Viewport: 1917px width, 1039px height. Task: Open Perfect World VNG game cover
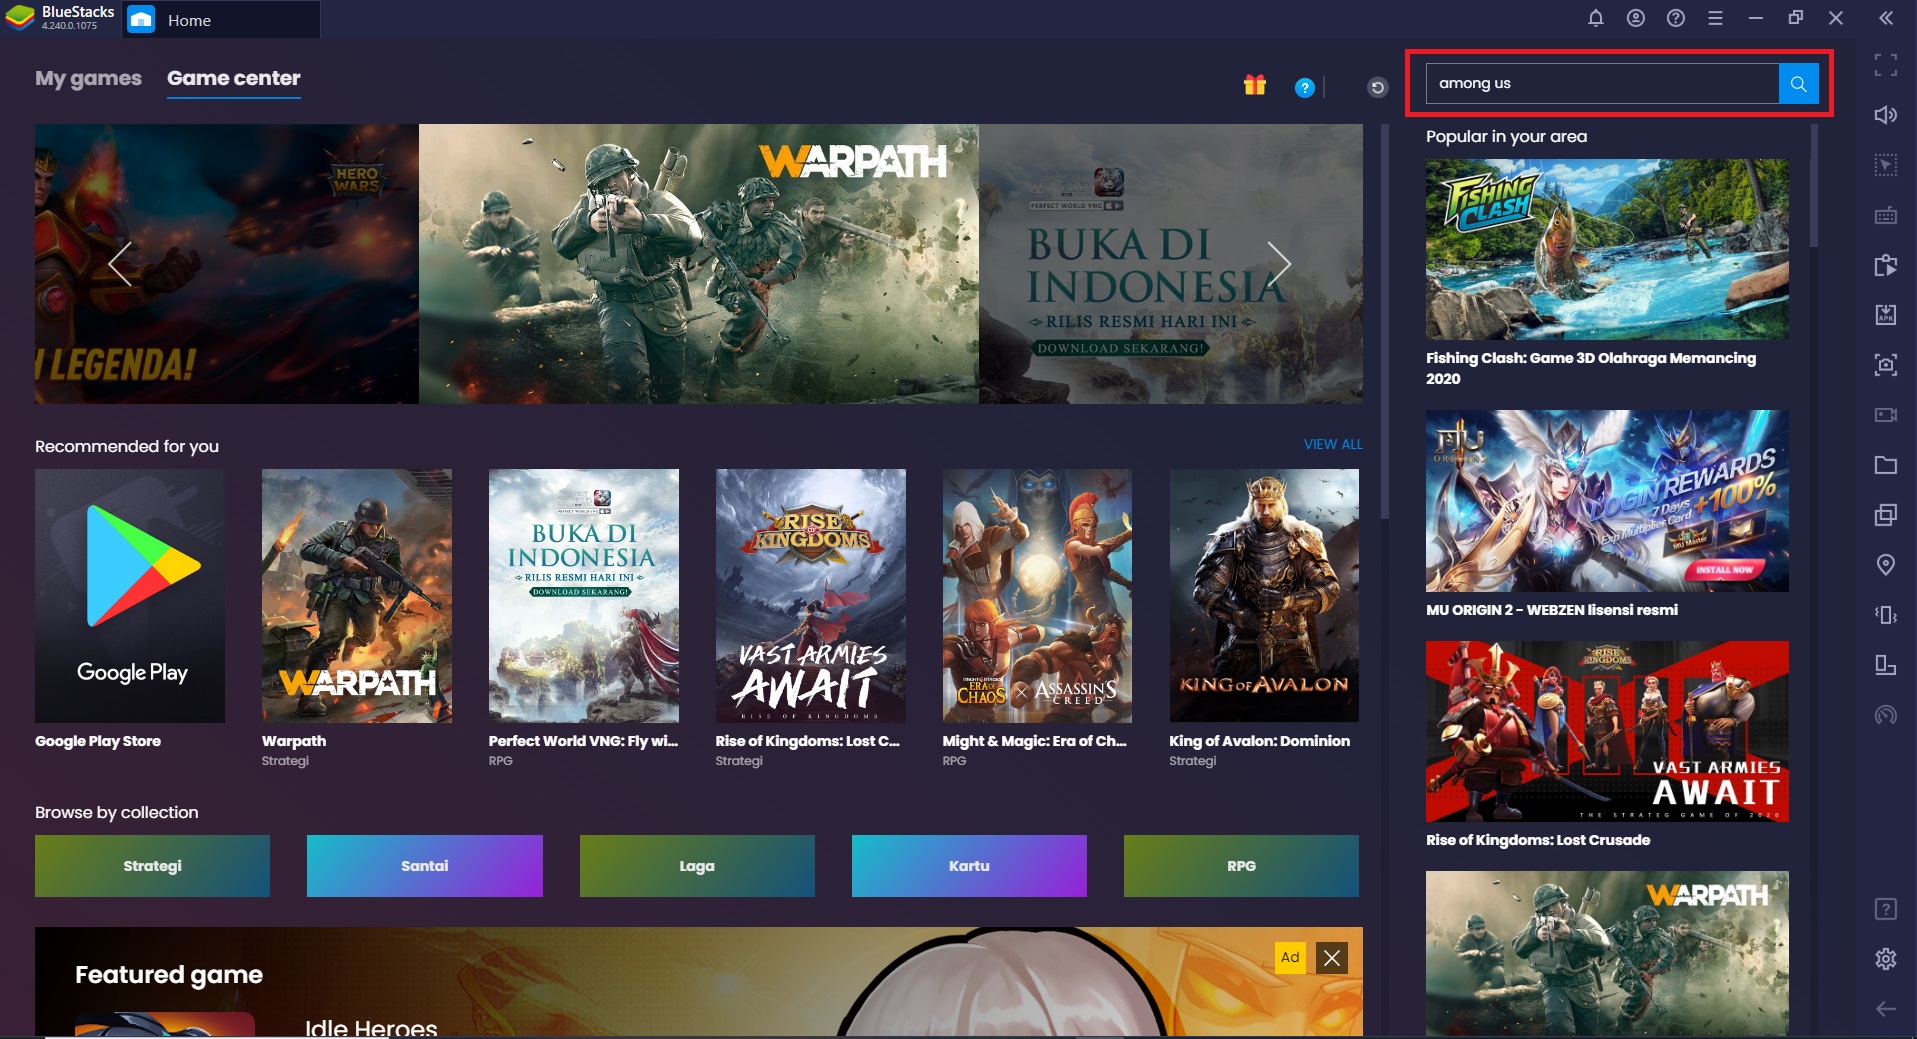[x=584, y=596]
